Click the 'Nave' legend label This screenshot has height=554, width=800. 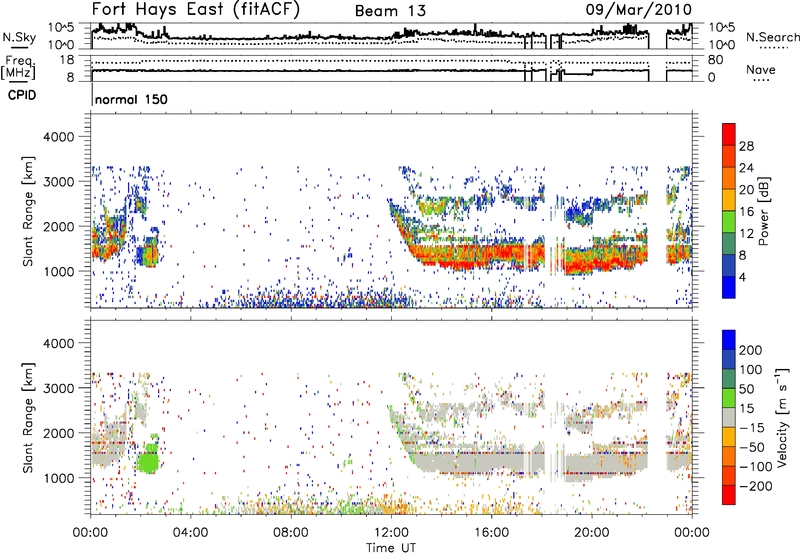pyautogui.click(x=761, y=70)
